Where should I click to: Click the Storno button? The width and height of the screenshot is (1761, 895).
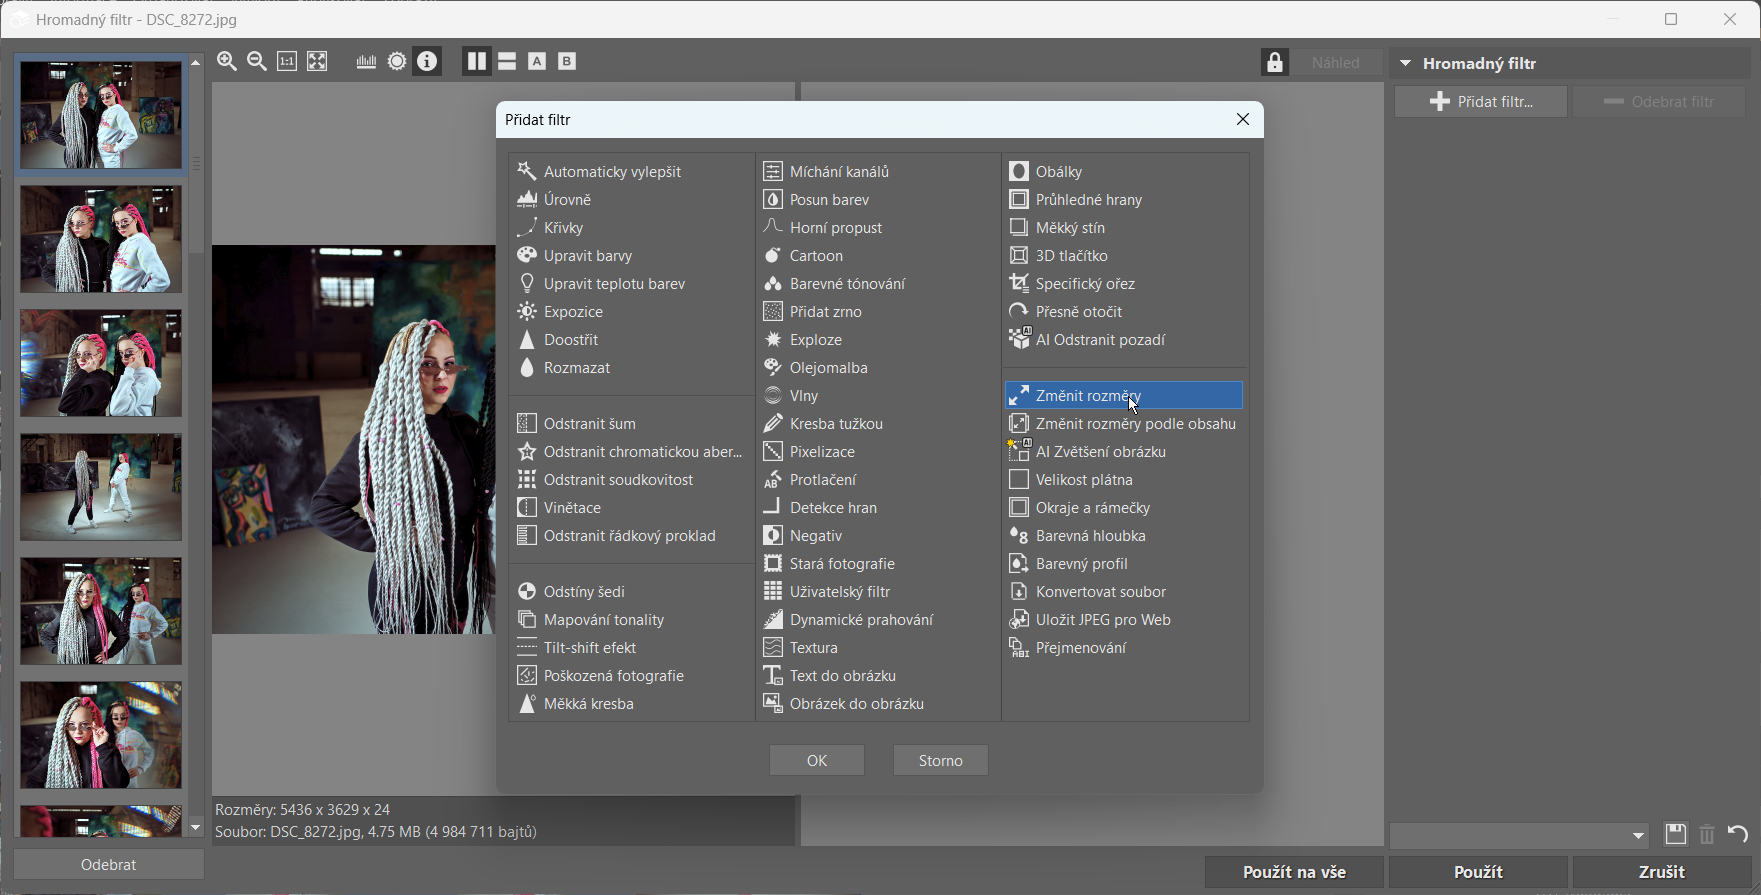pos(940,761)
